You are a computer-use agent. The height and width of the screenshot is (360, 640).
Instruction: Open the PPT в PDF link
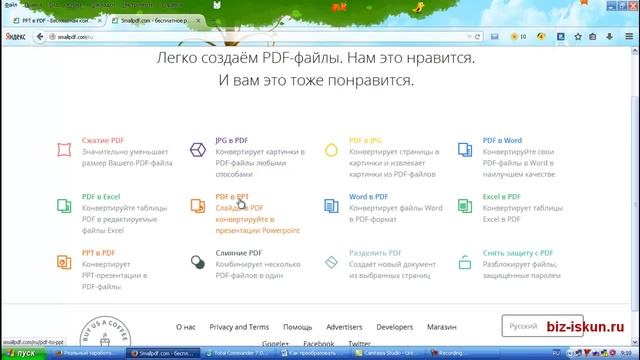(98, 253)
